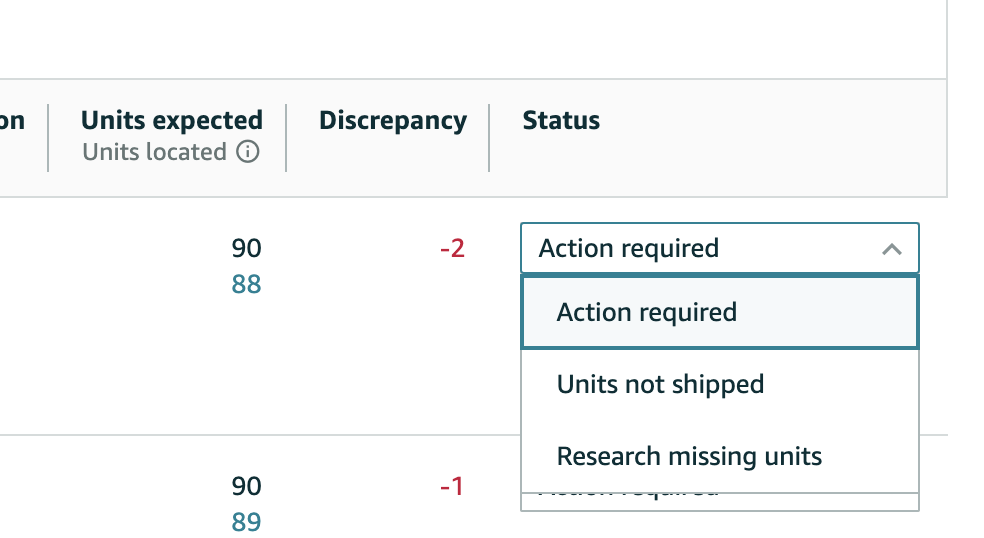Click the Units located subheader text
This screenshot has width=984, height=538.
(154, 152)
